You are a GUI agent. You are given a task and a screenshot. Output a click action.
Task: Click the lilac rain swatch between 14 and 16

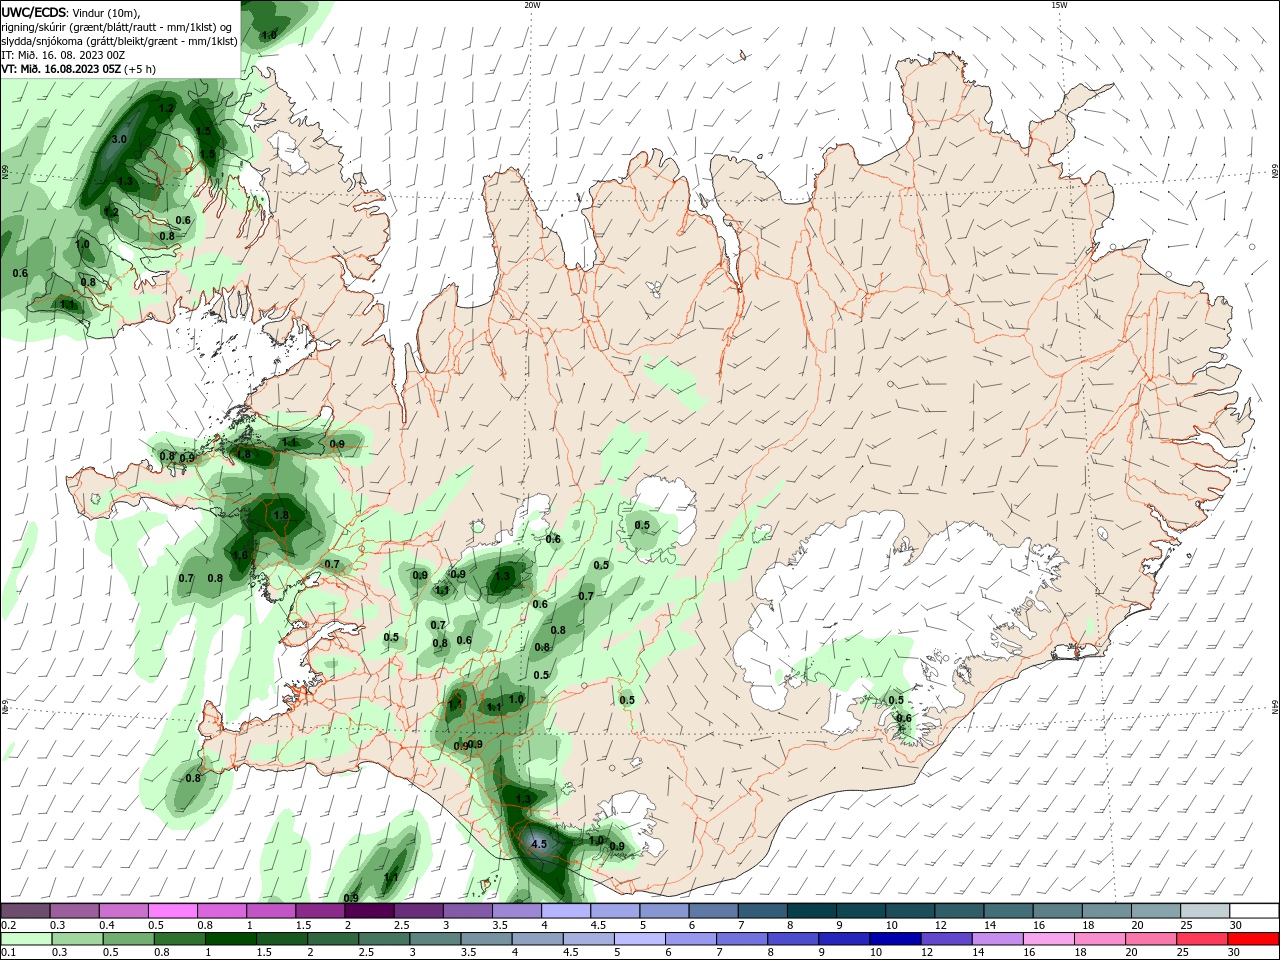[x=998, y=939]
